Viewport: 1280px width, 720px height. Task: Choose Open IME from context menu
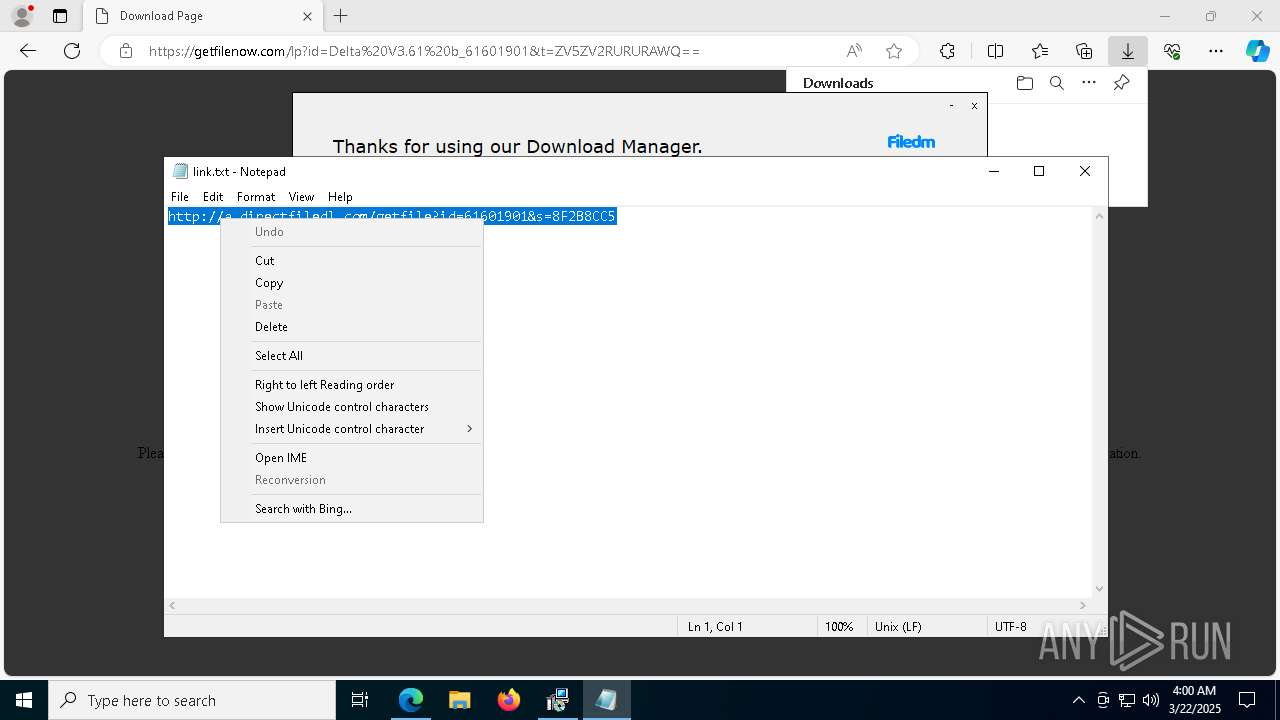point(351,458)
